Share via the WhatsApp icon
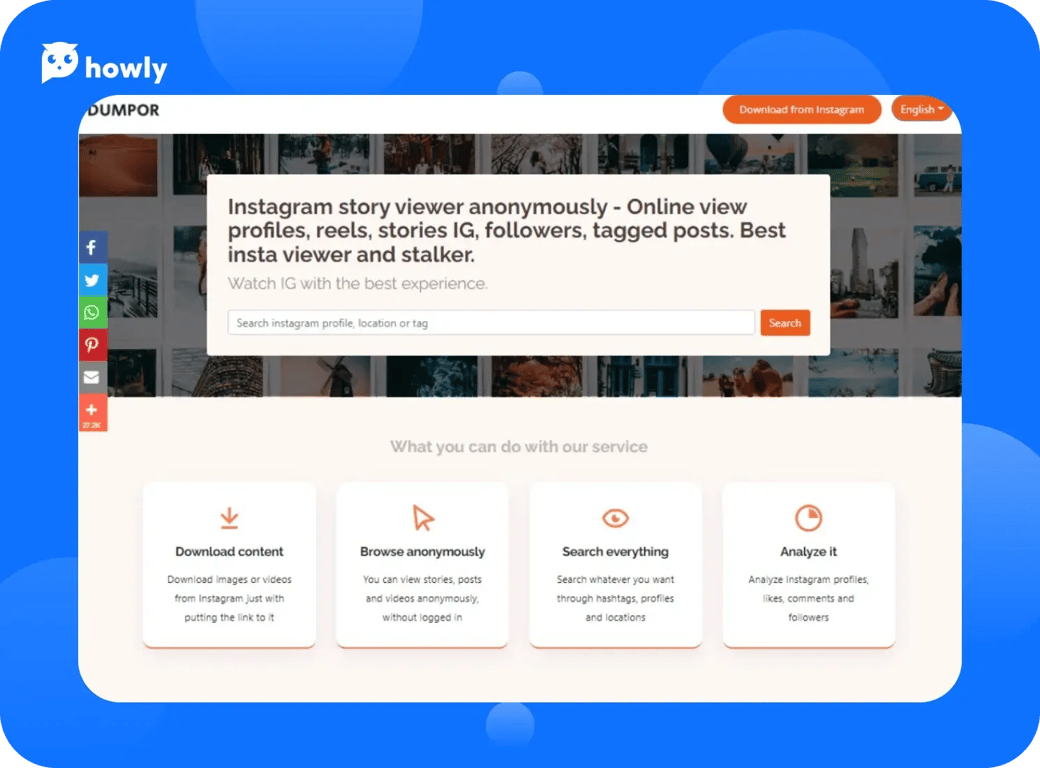This screenshot has height=768, width=1040. pyautogui.click(x=92, y=313)
